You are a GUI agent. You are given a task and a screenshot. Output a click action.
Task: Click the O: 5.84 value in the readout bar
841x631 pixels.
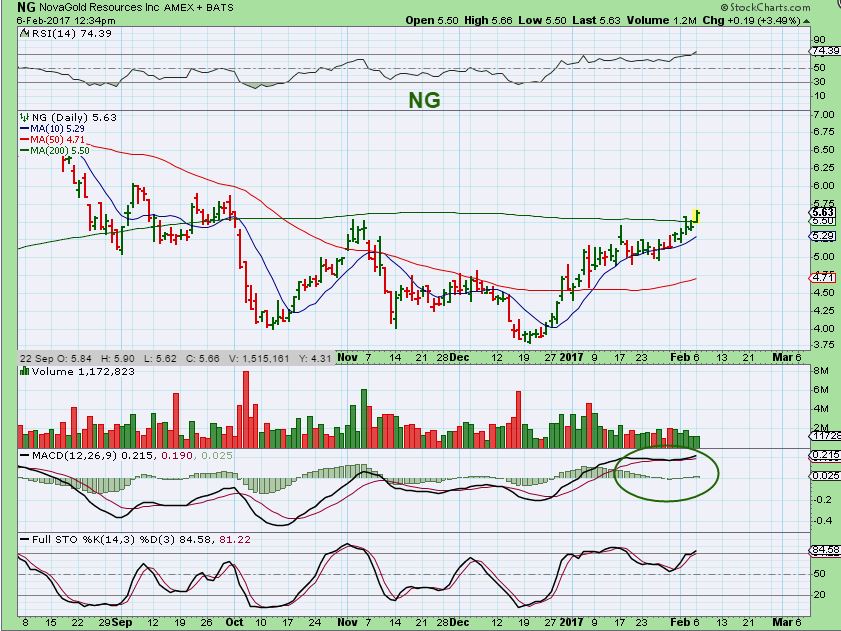point(72,358)
